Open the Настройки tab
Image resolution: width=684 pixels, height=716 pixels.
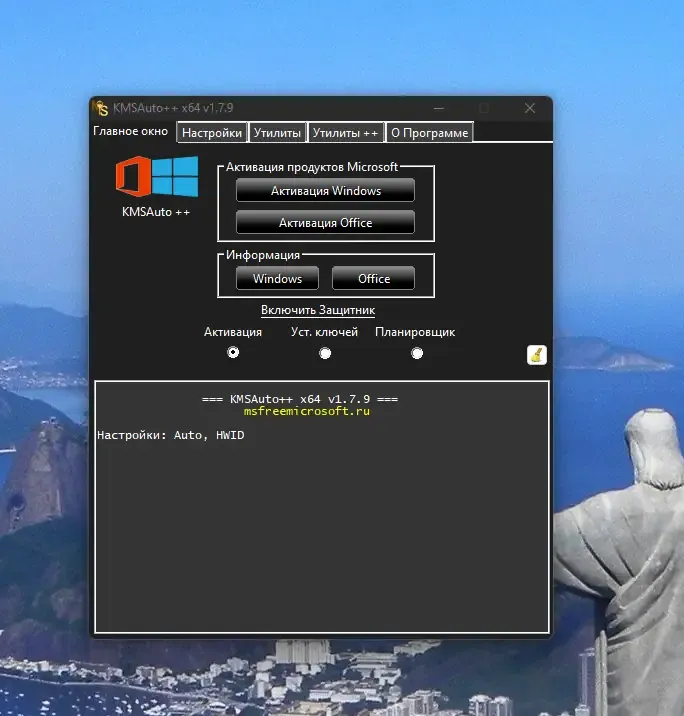pyautogui.click(x=212, y=133)
